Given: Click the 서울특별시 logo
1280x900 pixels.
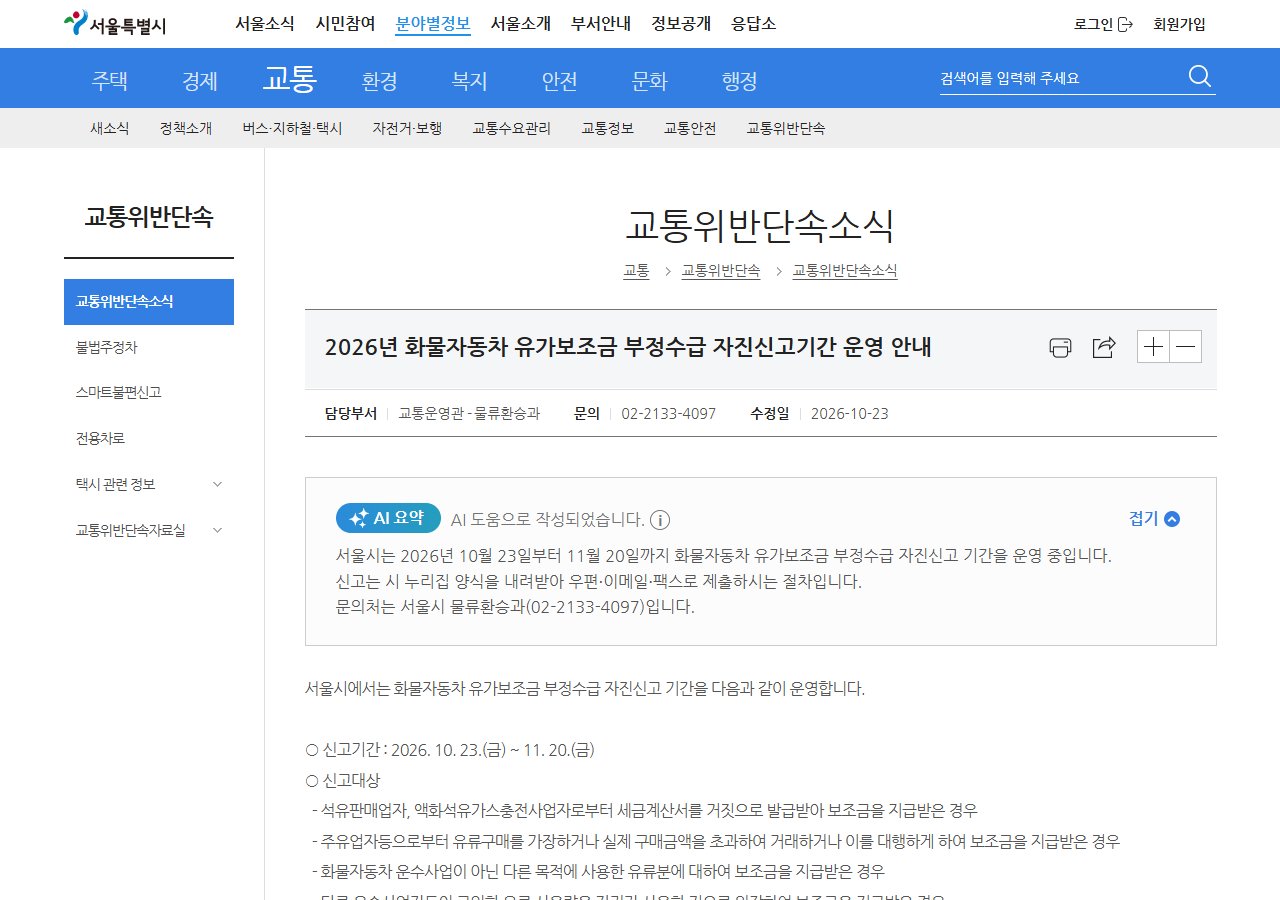Looking at the screenshot, I should pos(115,23).
